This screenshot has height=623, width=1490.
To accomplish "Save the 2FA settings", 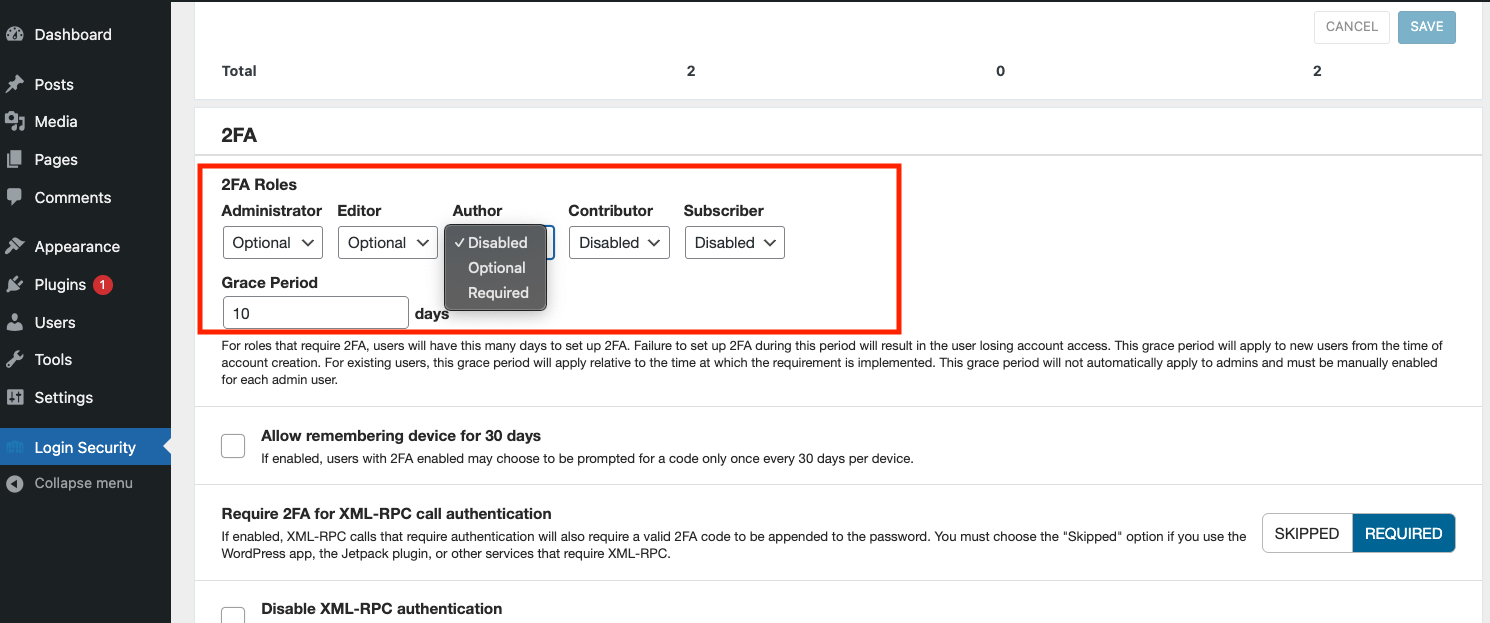I will click(x=1426, y=27).
